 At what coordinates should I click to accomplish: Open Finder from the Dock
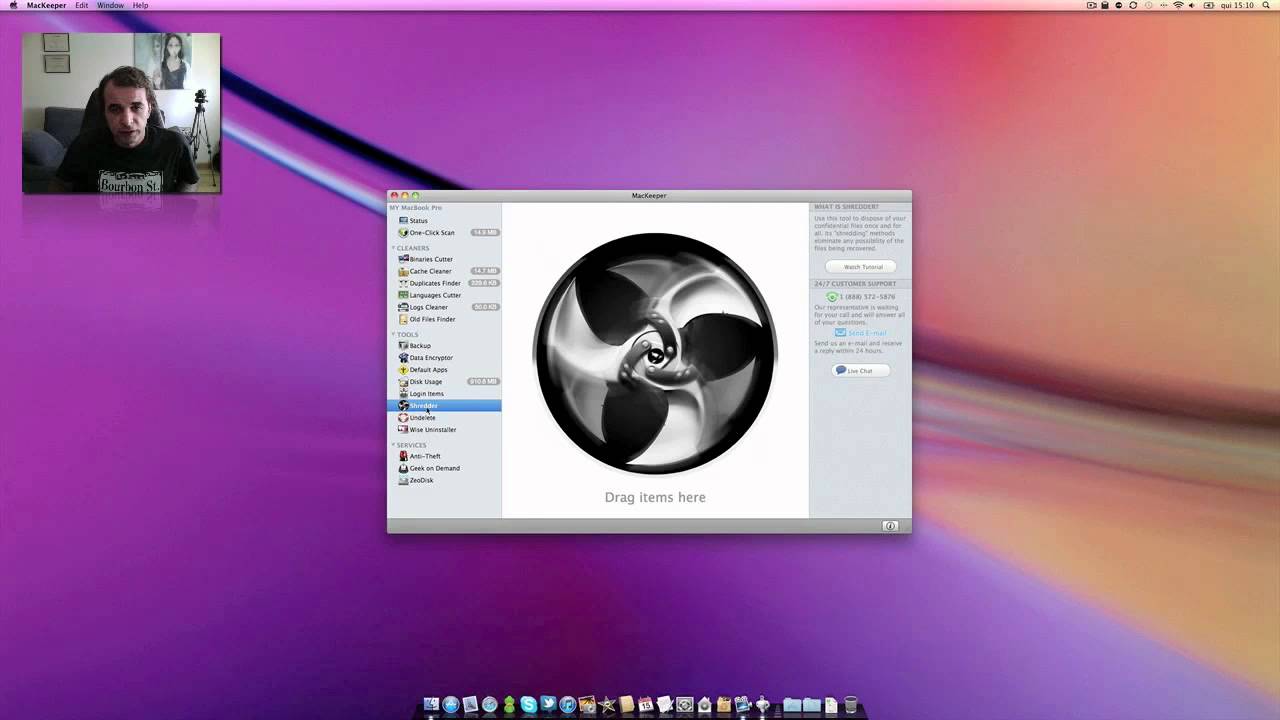pyautogui.click(x=431, y=705)
